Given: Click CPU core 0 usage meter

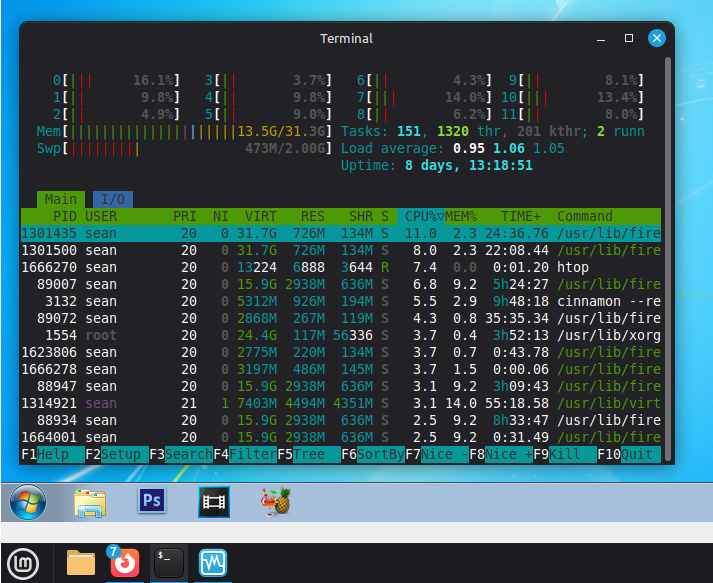Looking at the screenshot, I should [x=116, y=80].
